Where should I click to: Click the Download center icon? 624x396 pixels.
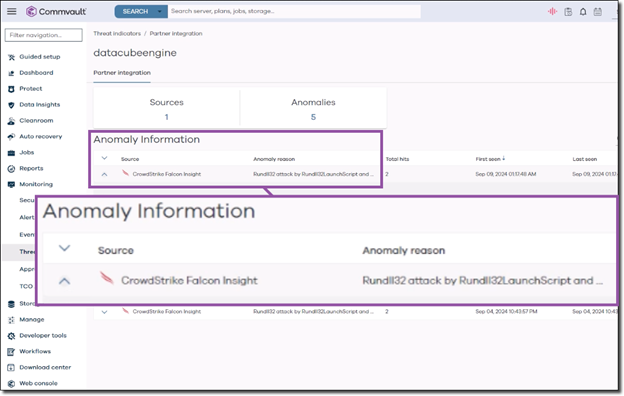[x=11, y=367]
